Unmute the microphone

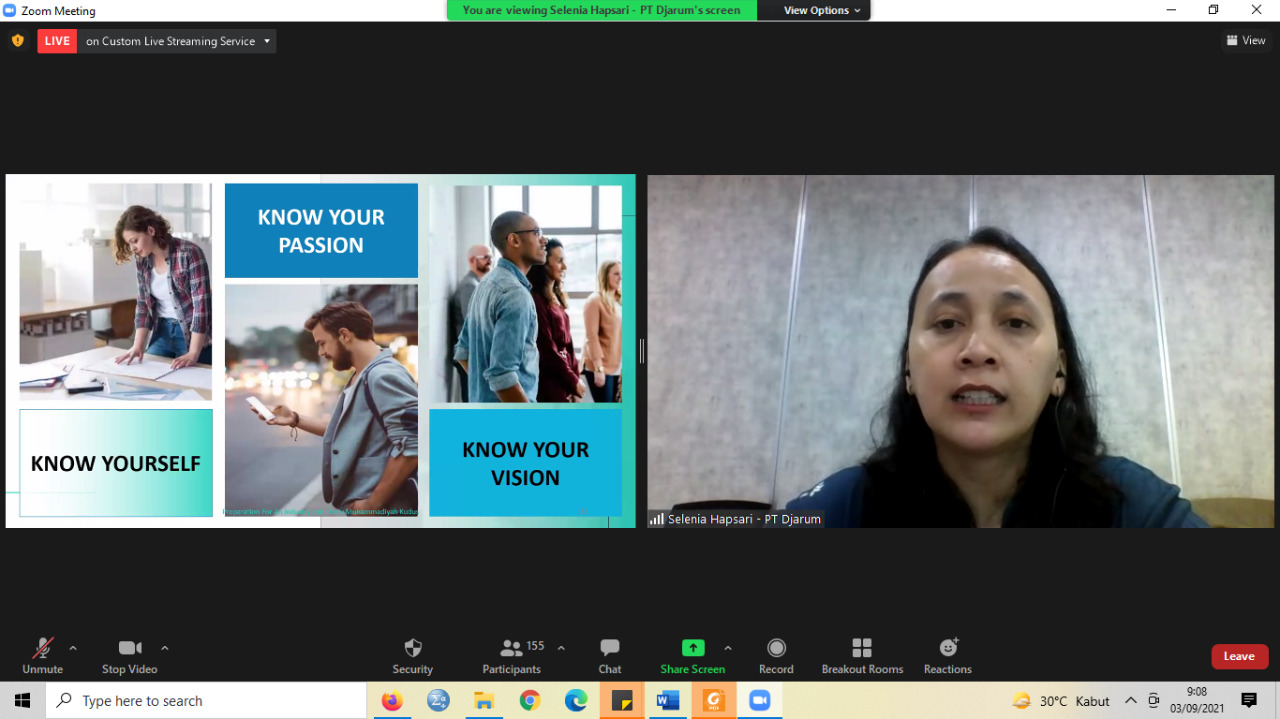pos(42,655)
